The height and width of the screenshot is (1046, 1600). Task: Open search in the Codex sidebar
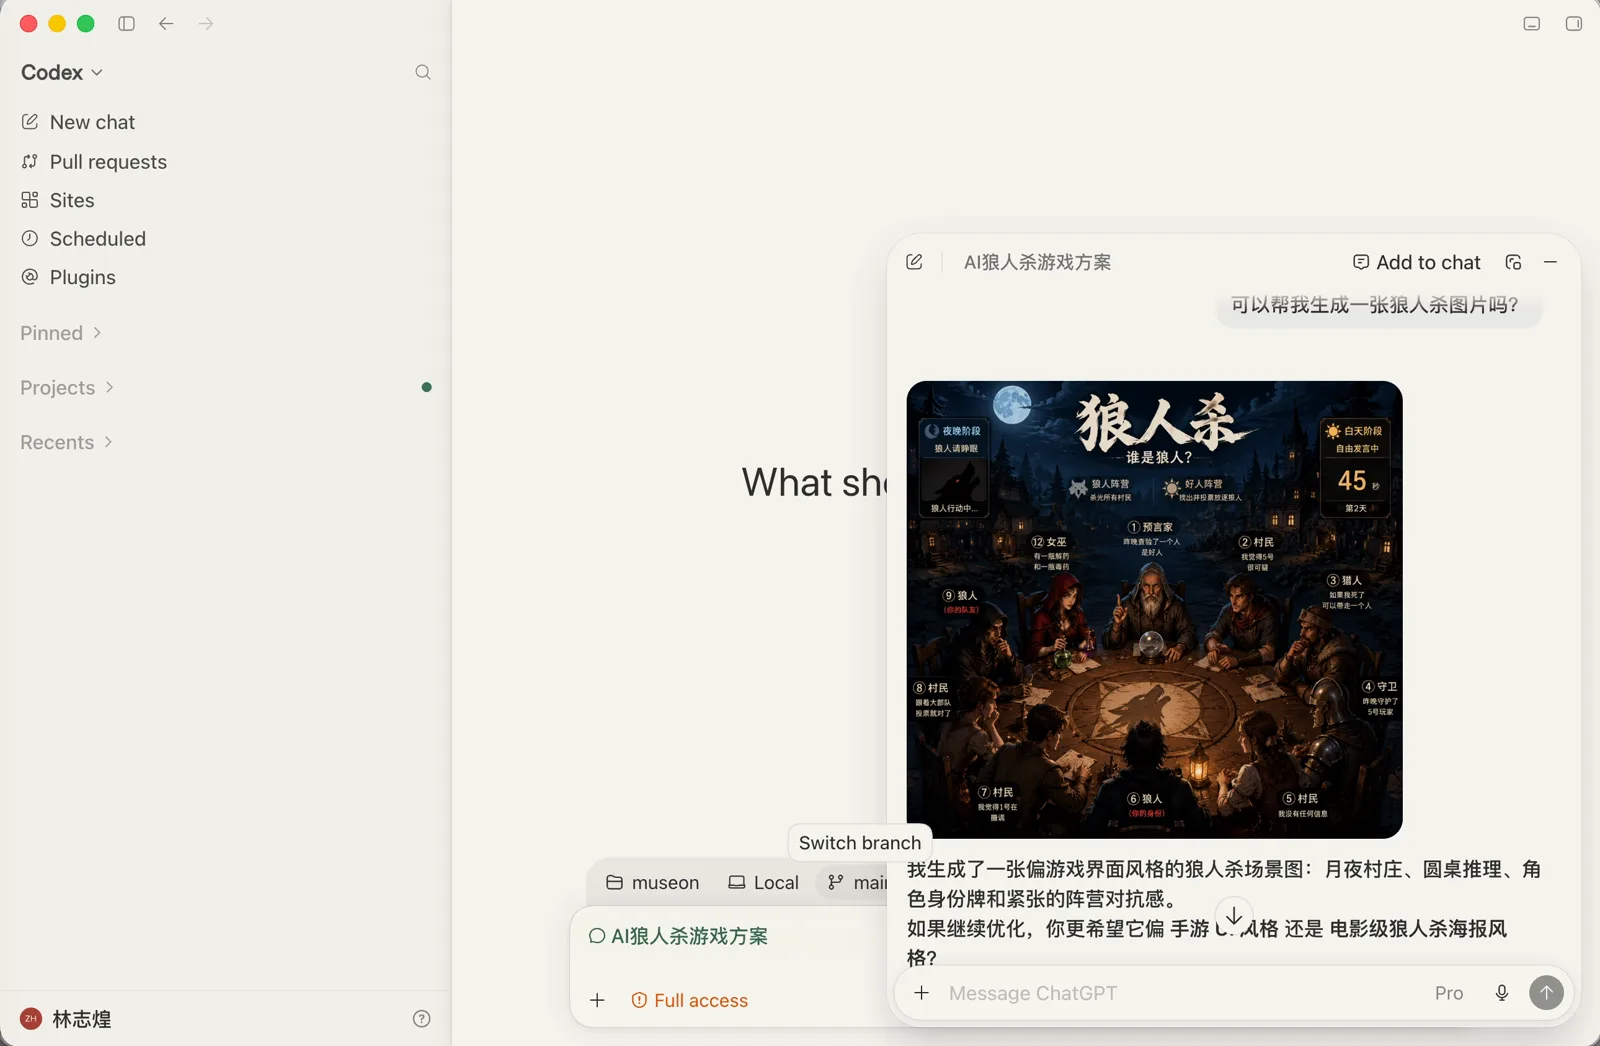point(423,72)
